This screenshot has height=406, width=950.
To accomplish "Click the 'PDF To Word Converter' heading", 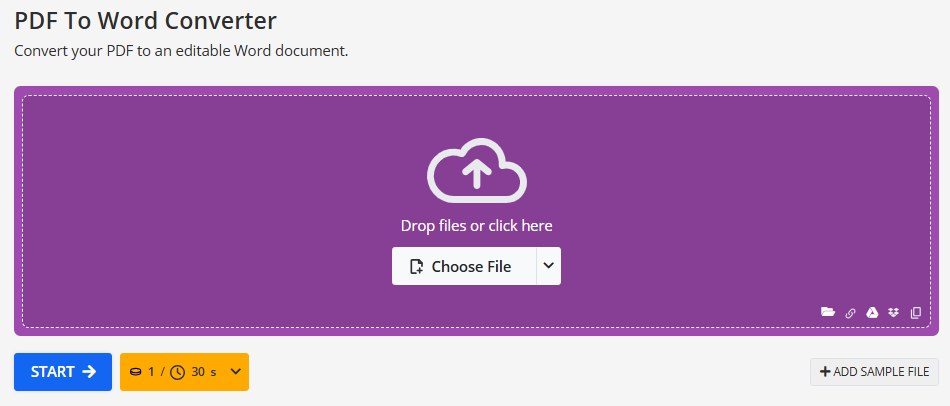I will (x=145, y=21).
